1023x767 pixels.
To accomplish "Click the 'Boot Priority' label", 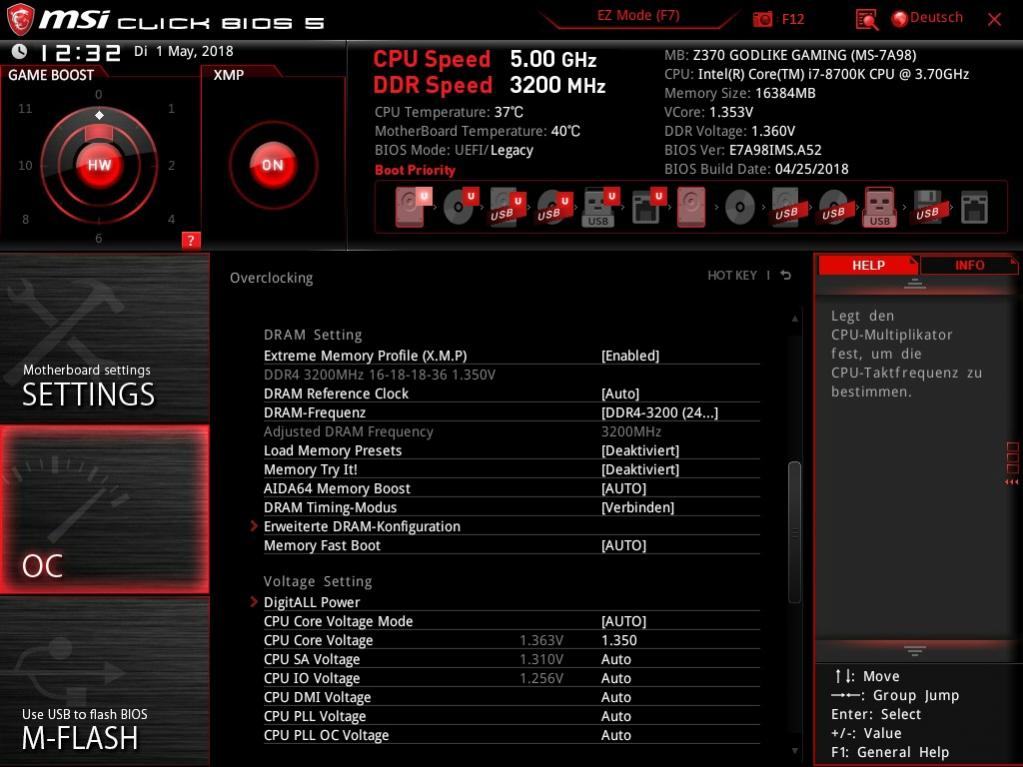I will click(415, 170).
